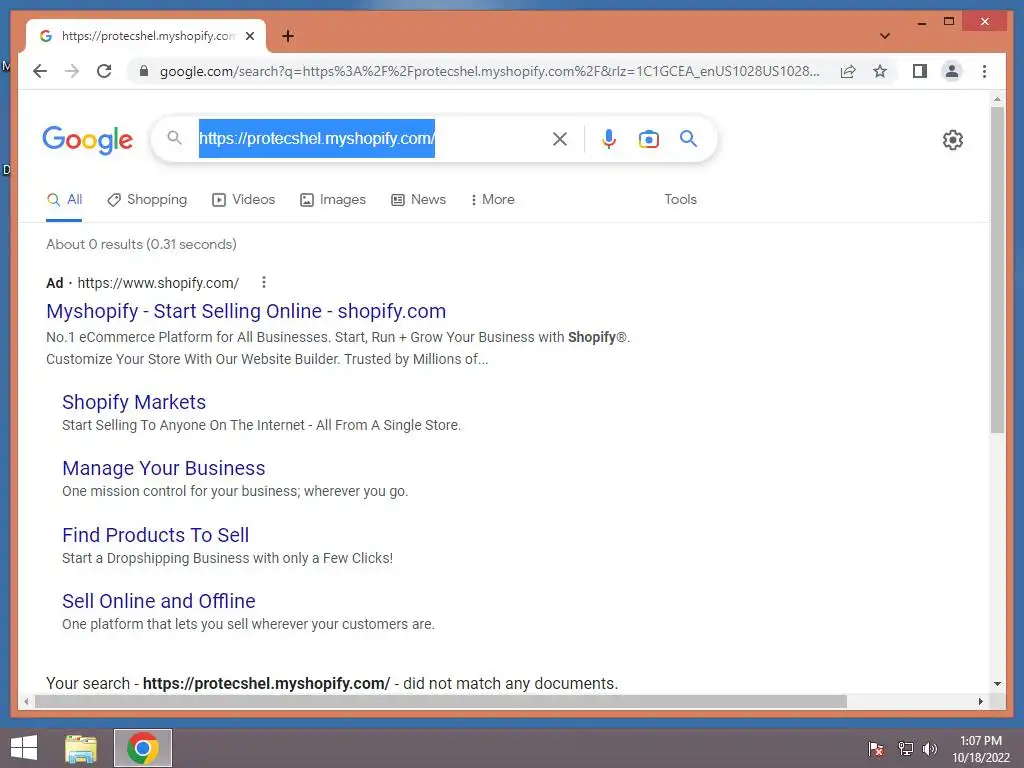
Task: Open Chrome's three-dot menu
Action: click(984, 71)
